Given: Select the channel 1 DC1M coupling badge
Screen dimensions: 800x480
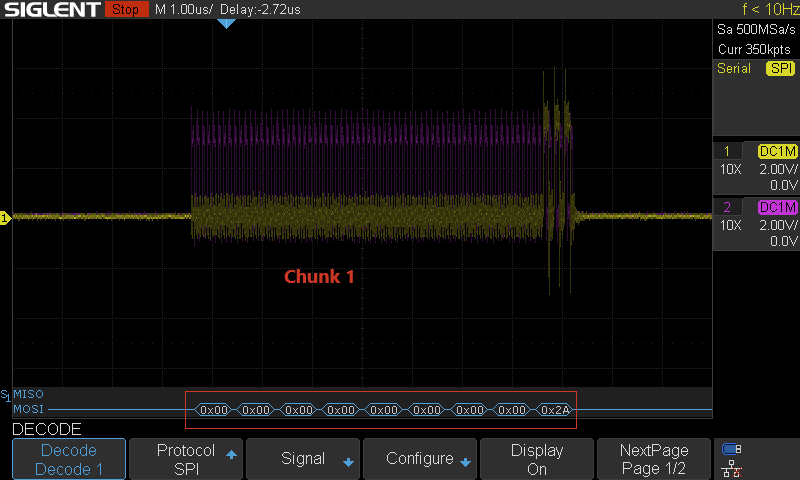Looking at the screenshot, I should point(777,151).
